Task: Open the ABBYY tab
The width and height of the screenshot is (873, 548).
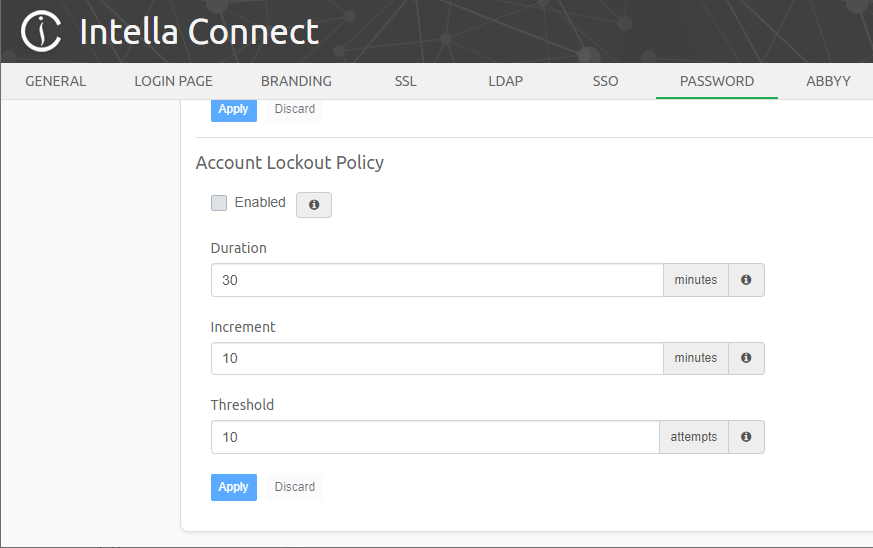Action: (x=828, y=81)
